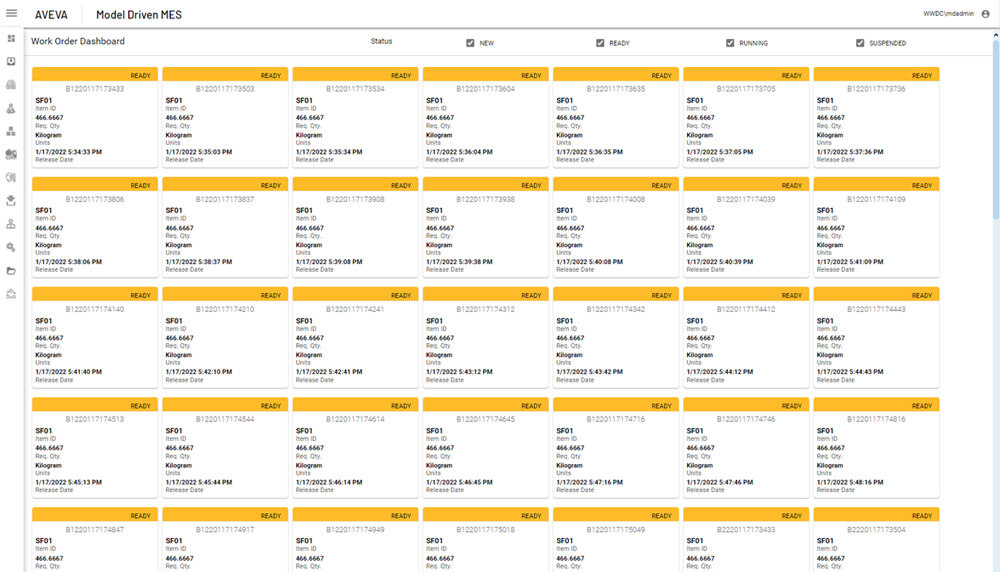The height and width of the screenshot is (572, 1000).
Task: Click the hierarchy tree icon in sidebar
Action: [x=11, y=224]
